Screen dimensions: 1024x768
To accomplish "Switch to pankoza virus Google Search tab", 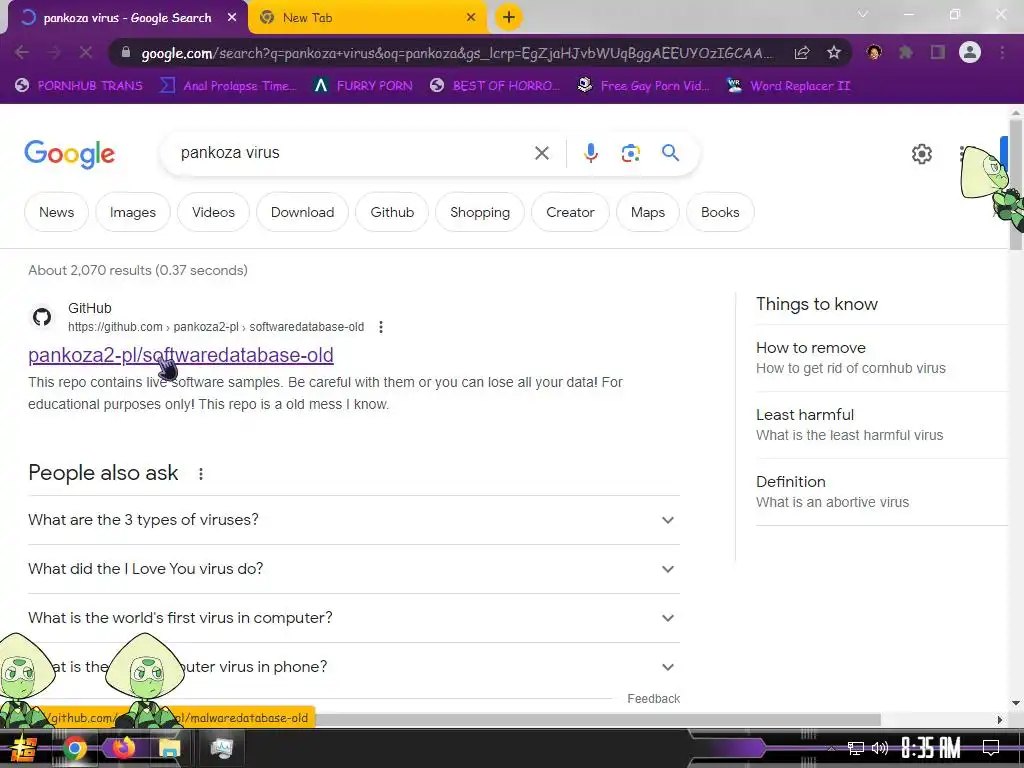I will click(127, 18).
